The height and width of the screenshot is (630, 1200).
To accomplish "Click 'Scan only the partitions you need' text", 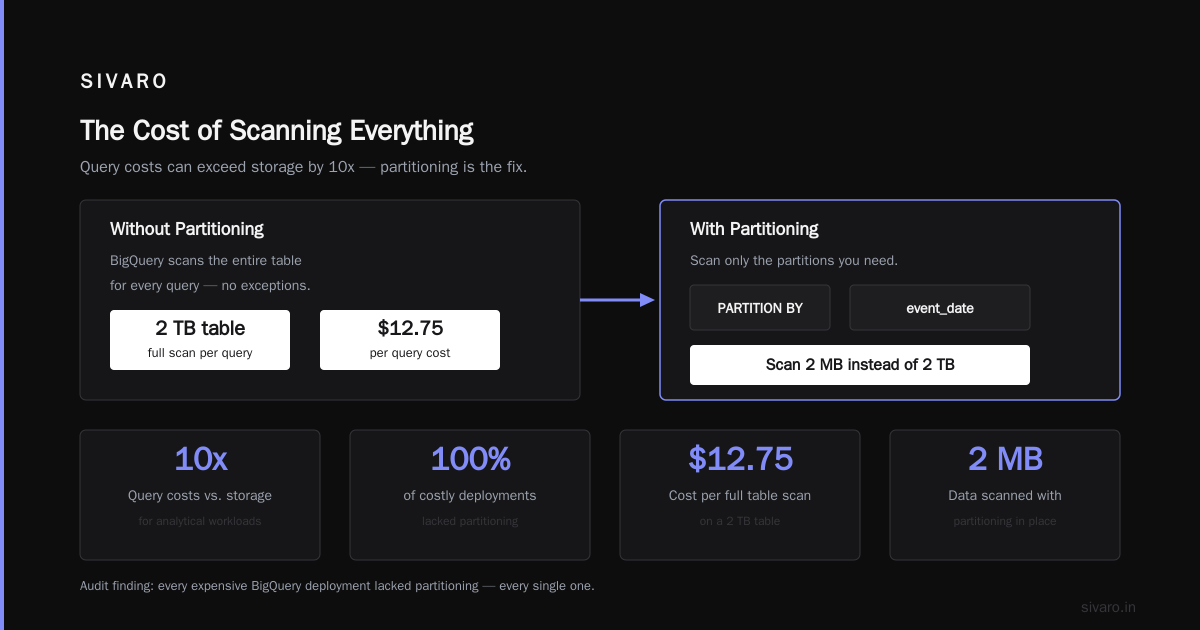I will [794, 261].
